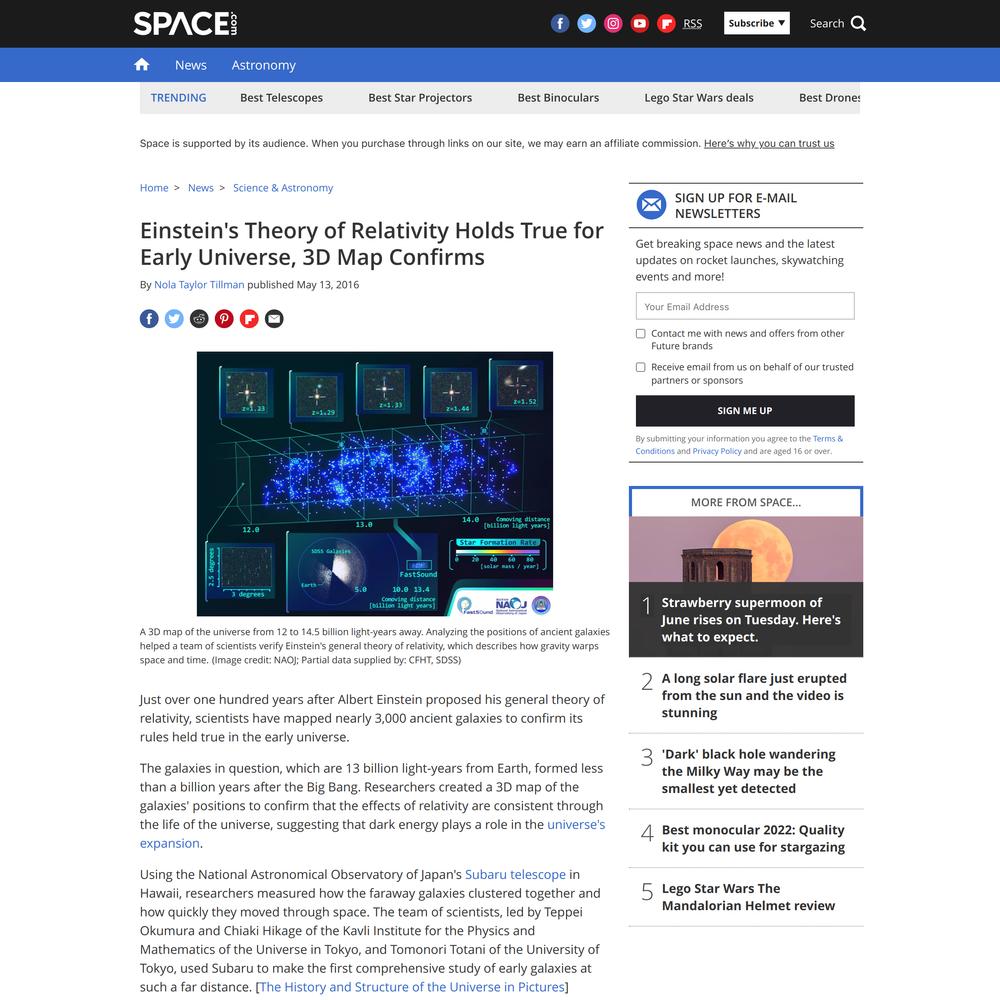Screen dimensions: 1000x1000
Task: Check 'Receive email from us on behalf' box
Action: tap(640, 367)
